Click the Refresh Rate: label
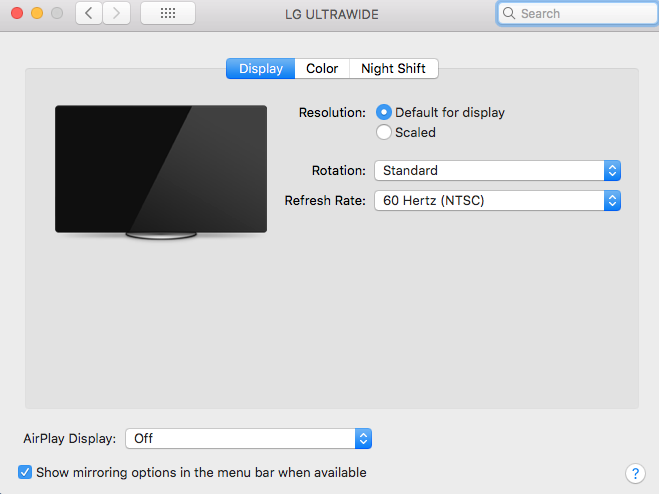 [x=325, y=201]
